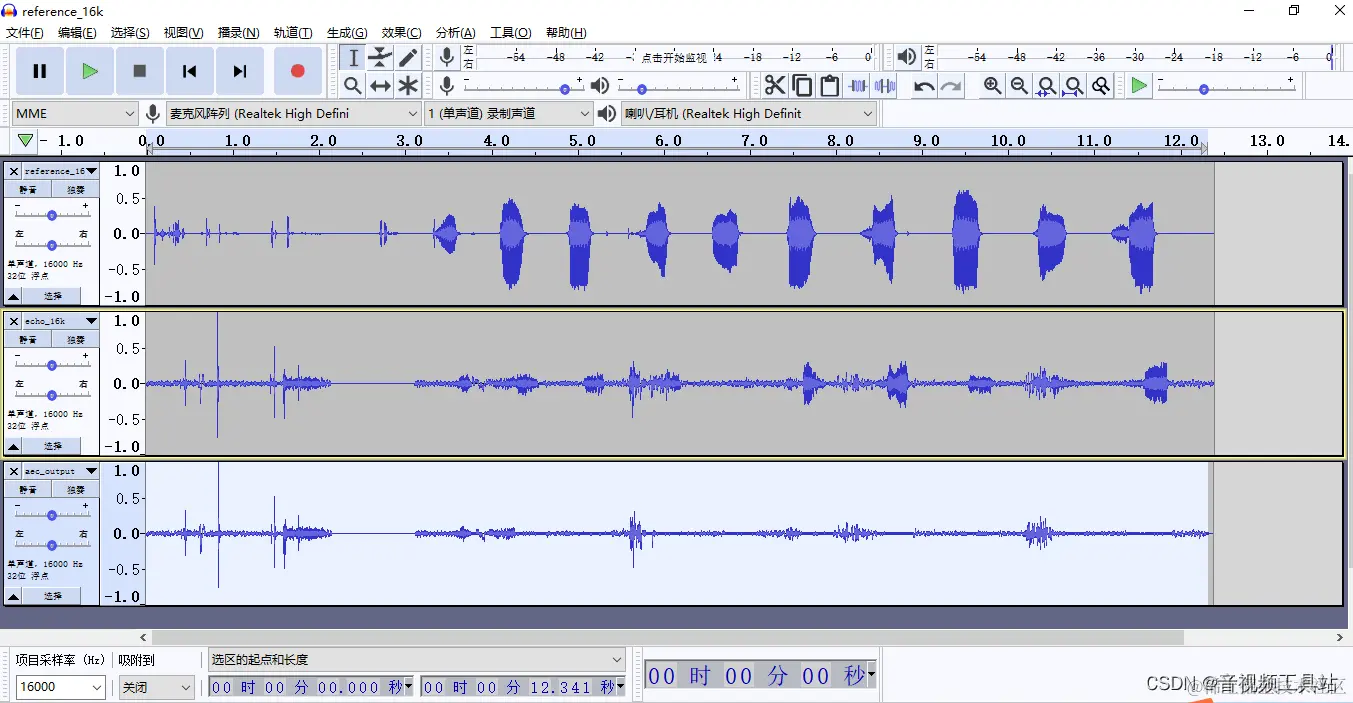The image size is (1353, 703).
Task: Start recording with the red Record button
Action: click(x=297, y=71)
